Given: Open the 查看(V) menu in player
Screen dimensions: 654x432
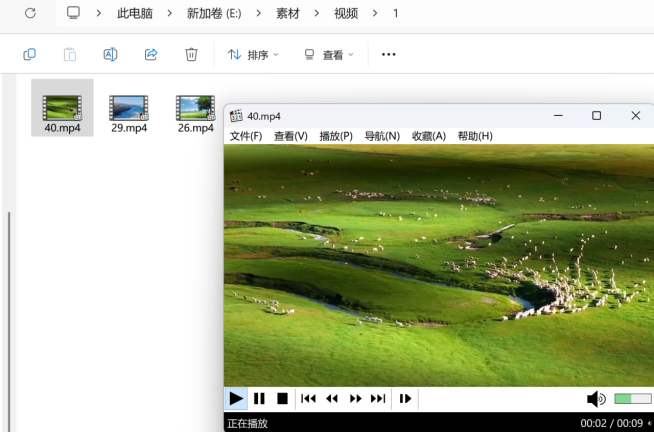Looking at the screenshot, I should (x=291, y=136).
